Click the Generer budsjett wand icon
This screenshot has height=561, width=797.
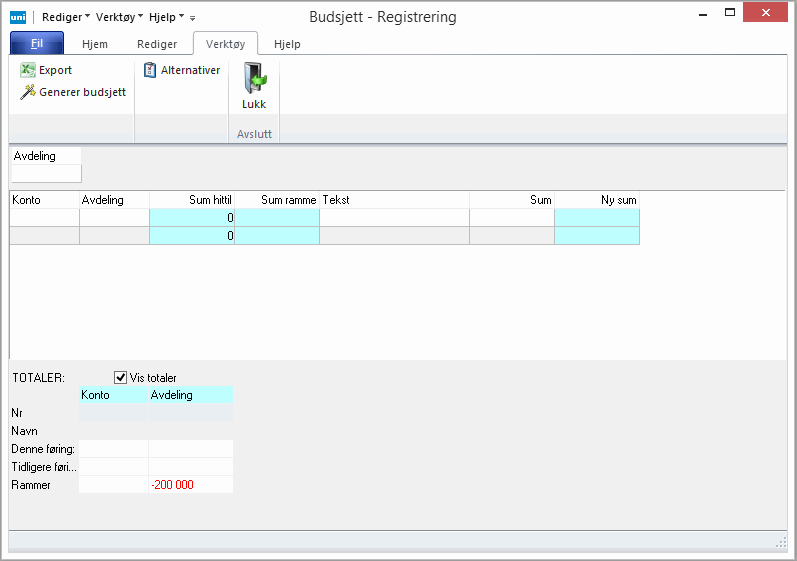coord(28,92)
